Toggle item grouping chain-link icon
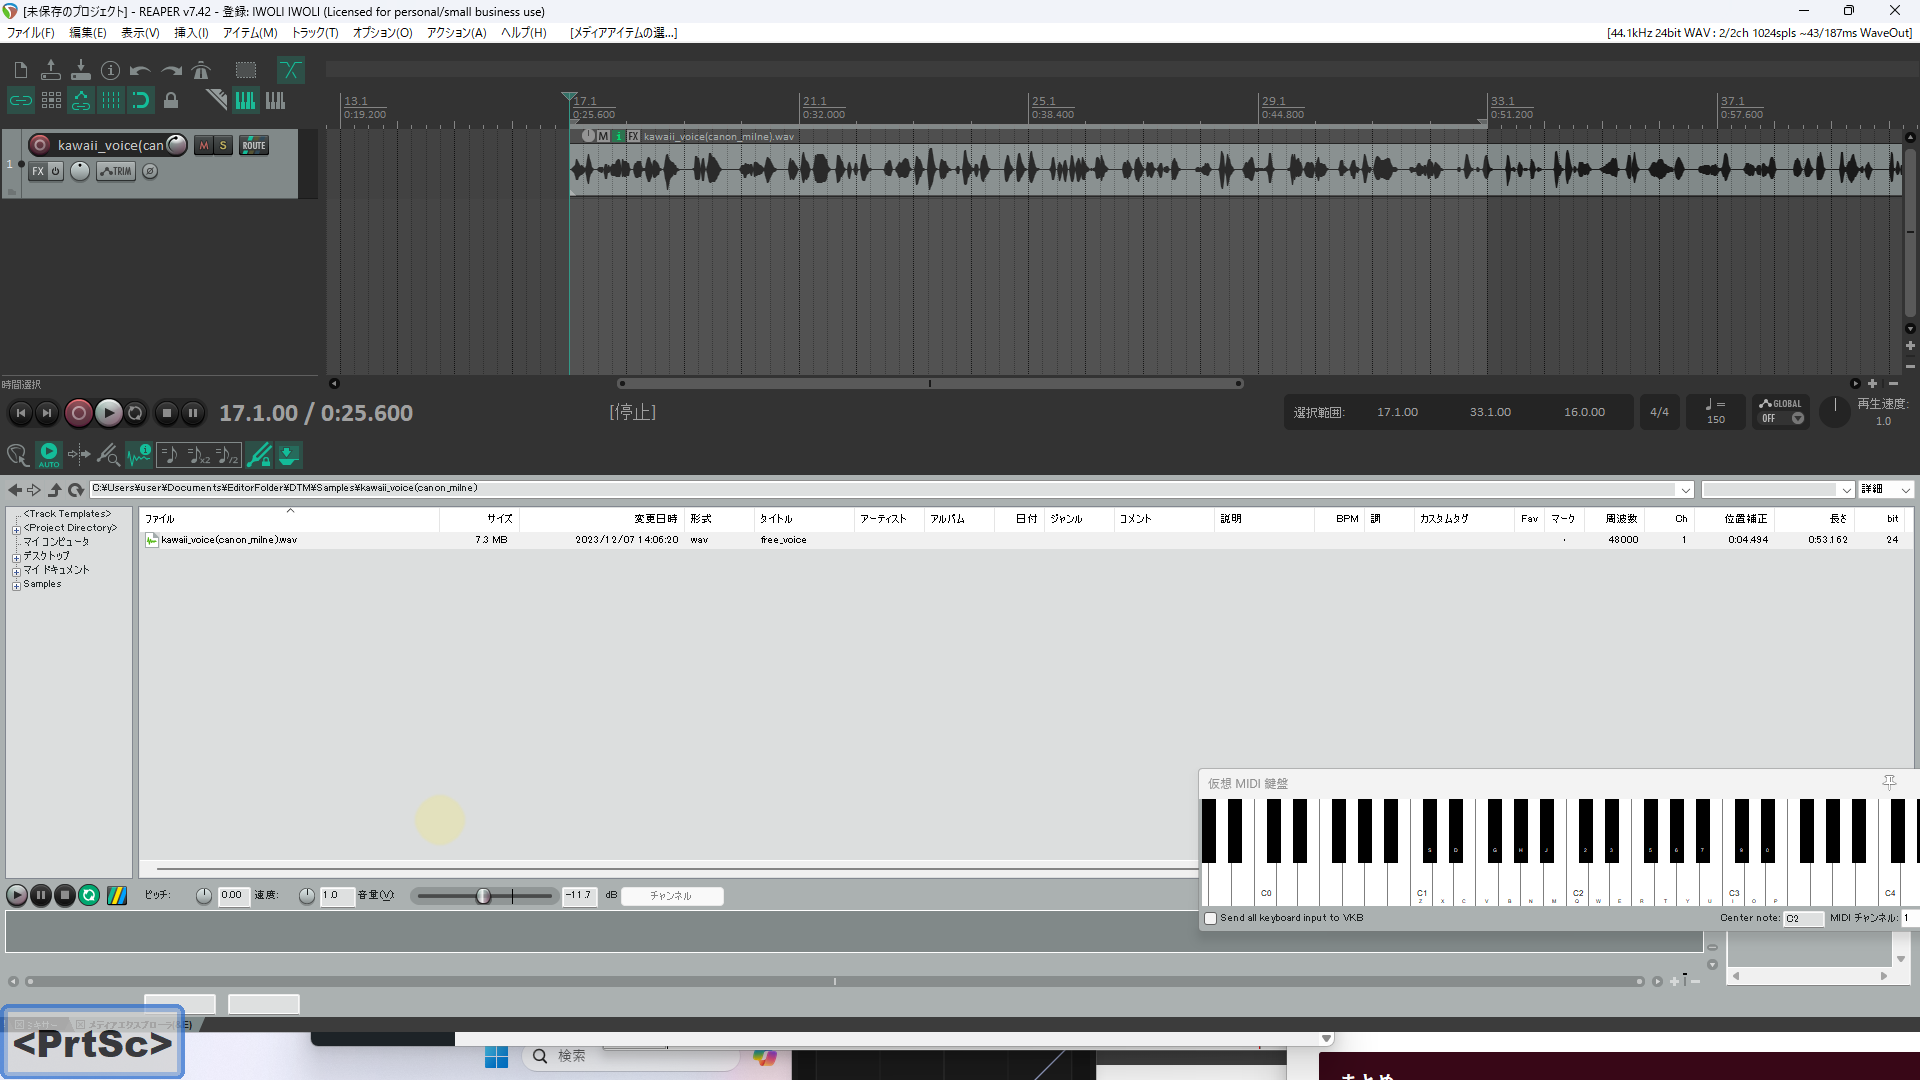The height and width of the screenshot is (1080, 1920). click(x=20, y=100)
